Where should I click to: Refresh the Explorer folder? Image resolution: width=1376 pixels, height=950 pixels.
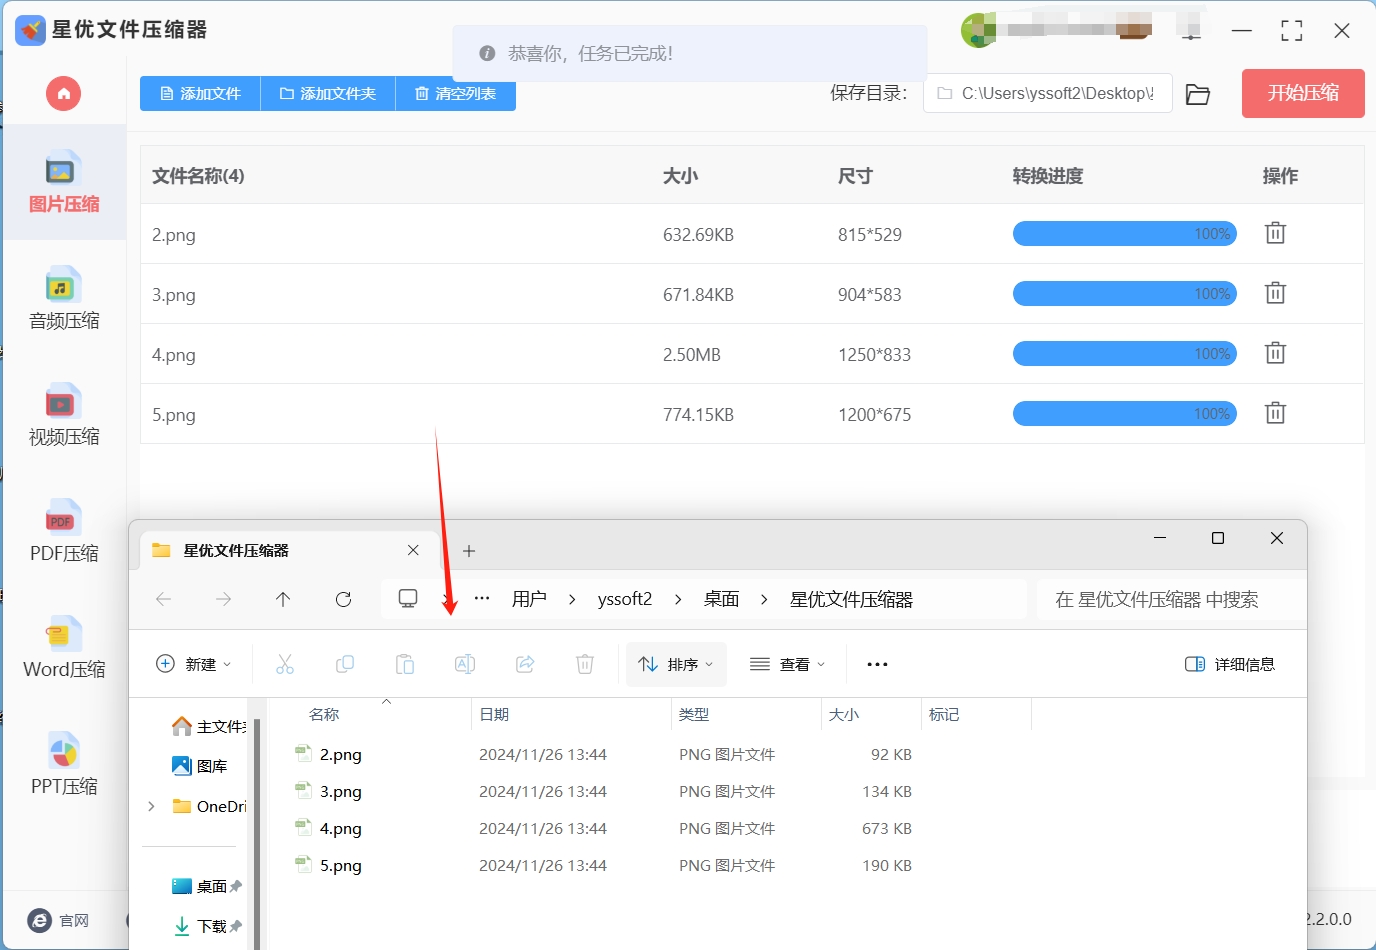click(343, 599)
